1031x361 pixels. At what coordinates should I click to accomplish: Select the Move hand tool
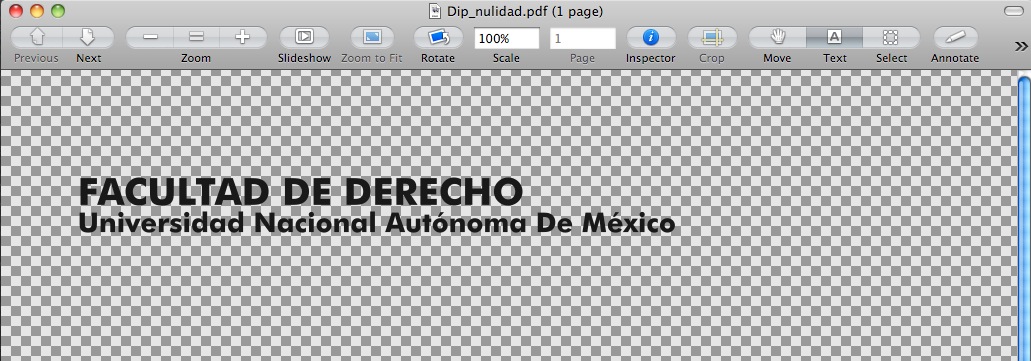coord(777,37)
